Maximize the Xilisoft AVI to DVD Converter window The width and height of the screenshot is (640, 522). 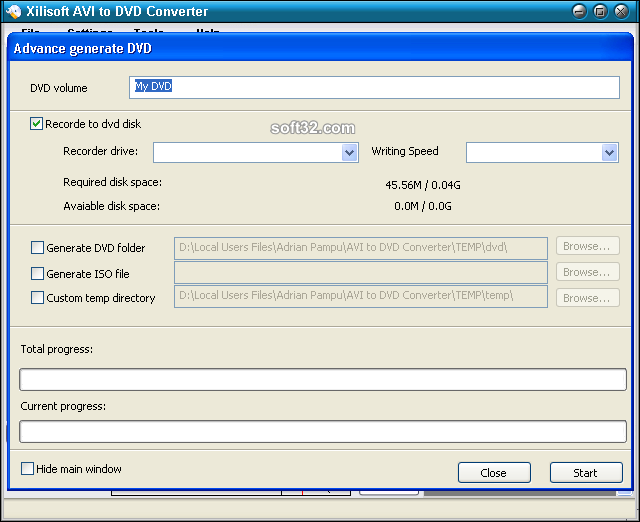600,11
